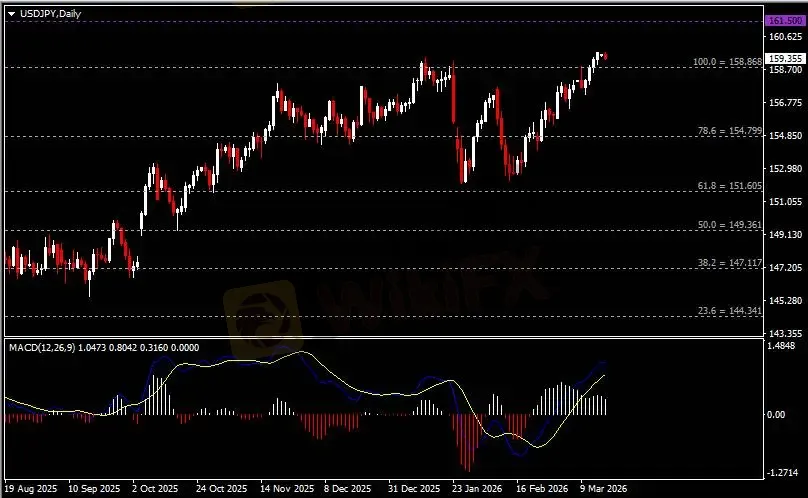The height and width of the screenshot is (498, 808).
Task: Click the 31 Dec 2025 date label
Action: tap(414, 488)
